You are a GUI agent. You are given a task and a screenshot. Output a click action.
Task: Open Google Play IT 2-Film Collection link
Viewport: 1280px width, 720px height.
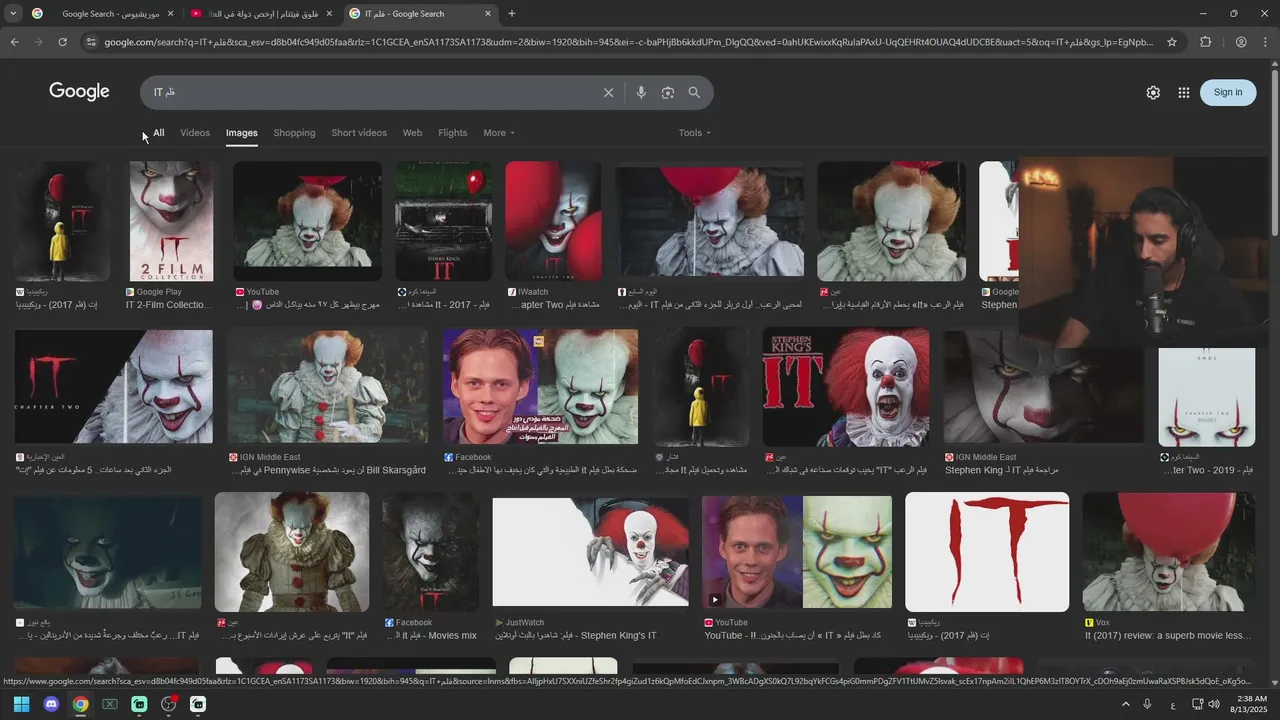click(168, 305)
